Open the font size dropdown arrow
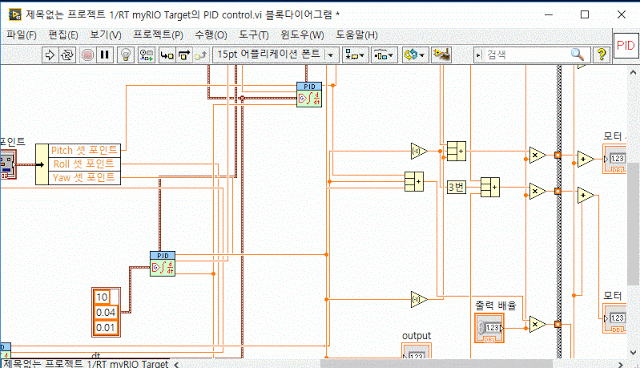The image size is (640, 368). [331, 55]
